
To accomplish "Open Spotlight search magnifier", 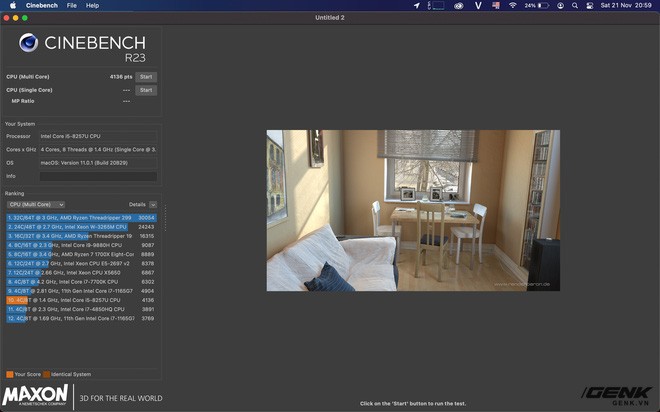I will point(575,5).
